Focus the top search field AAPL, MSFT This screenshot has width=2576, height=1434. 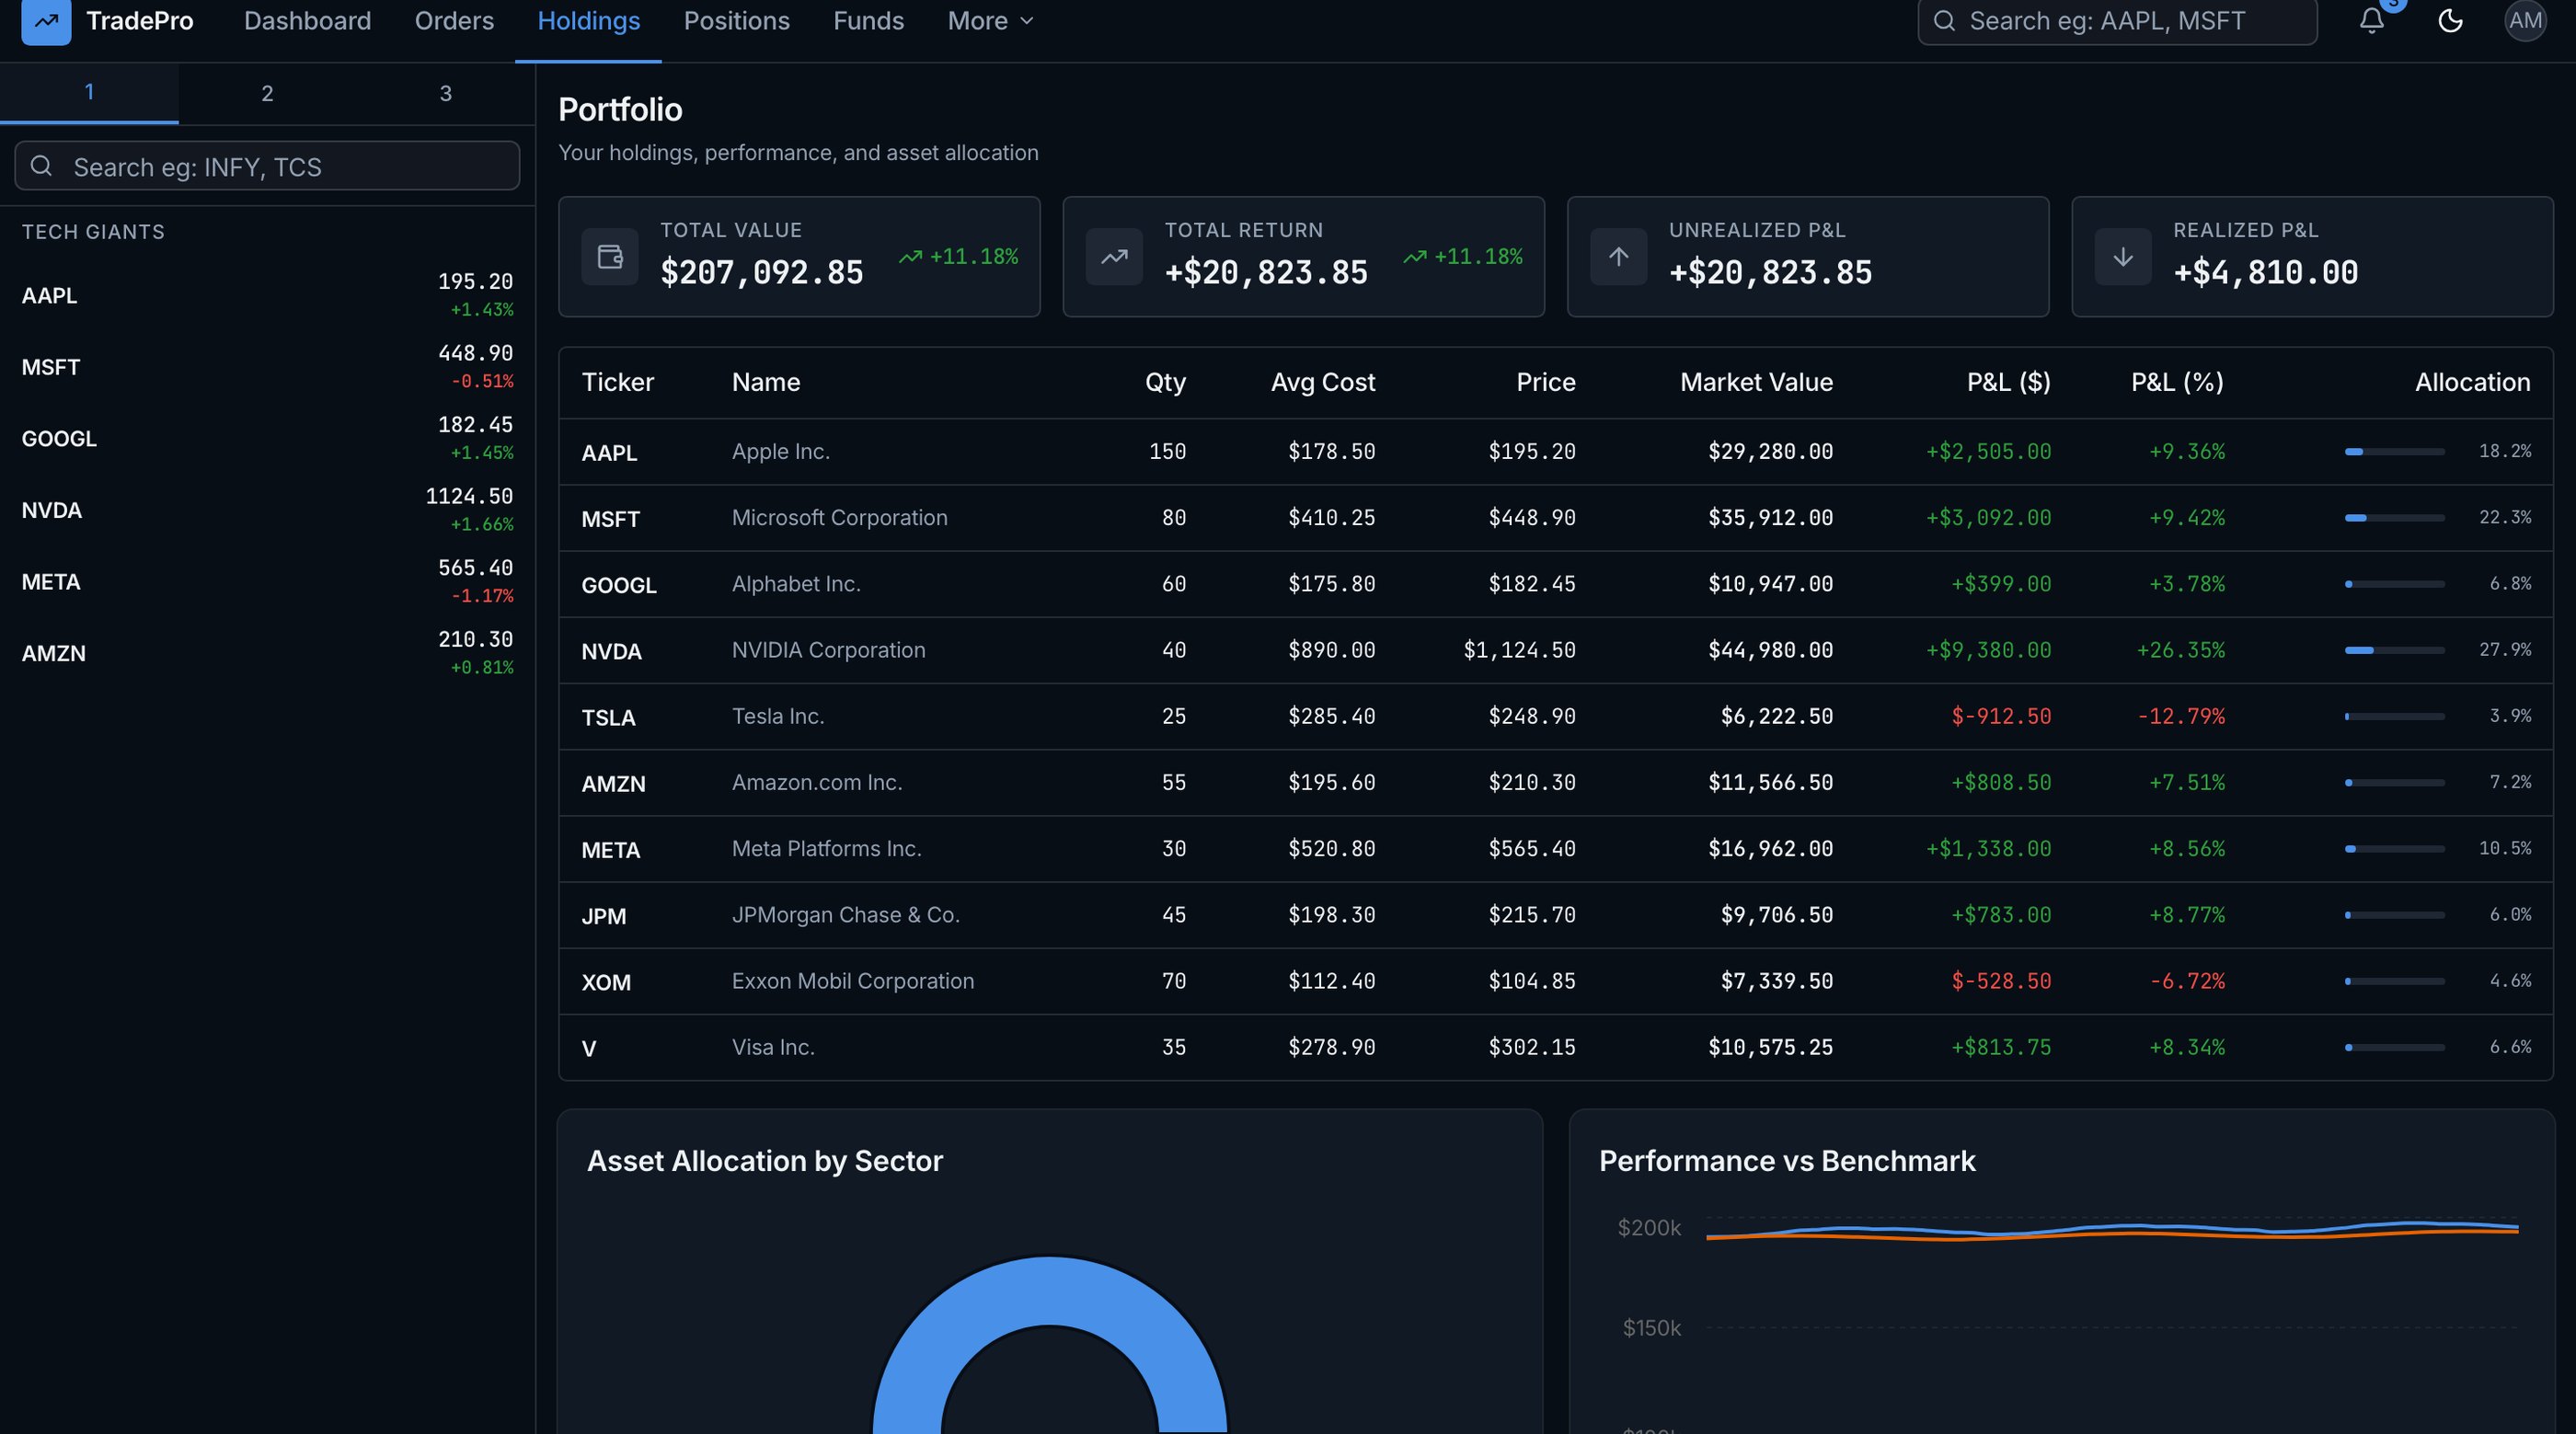2117,21
